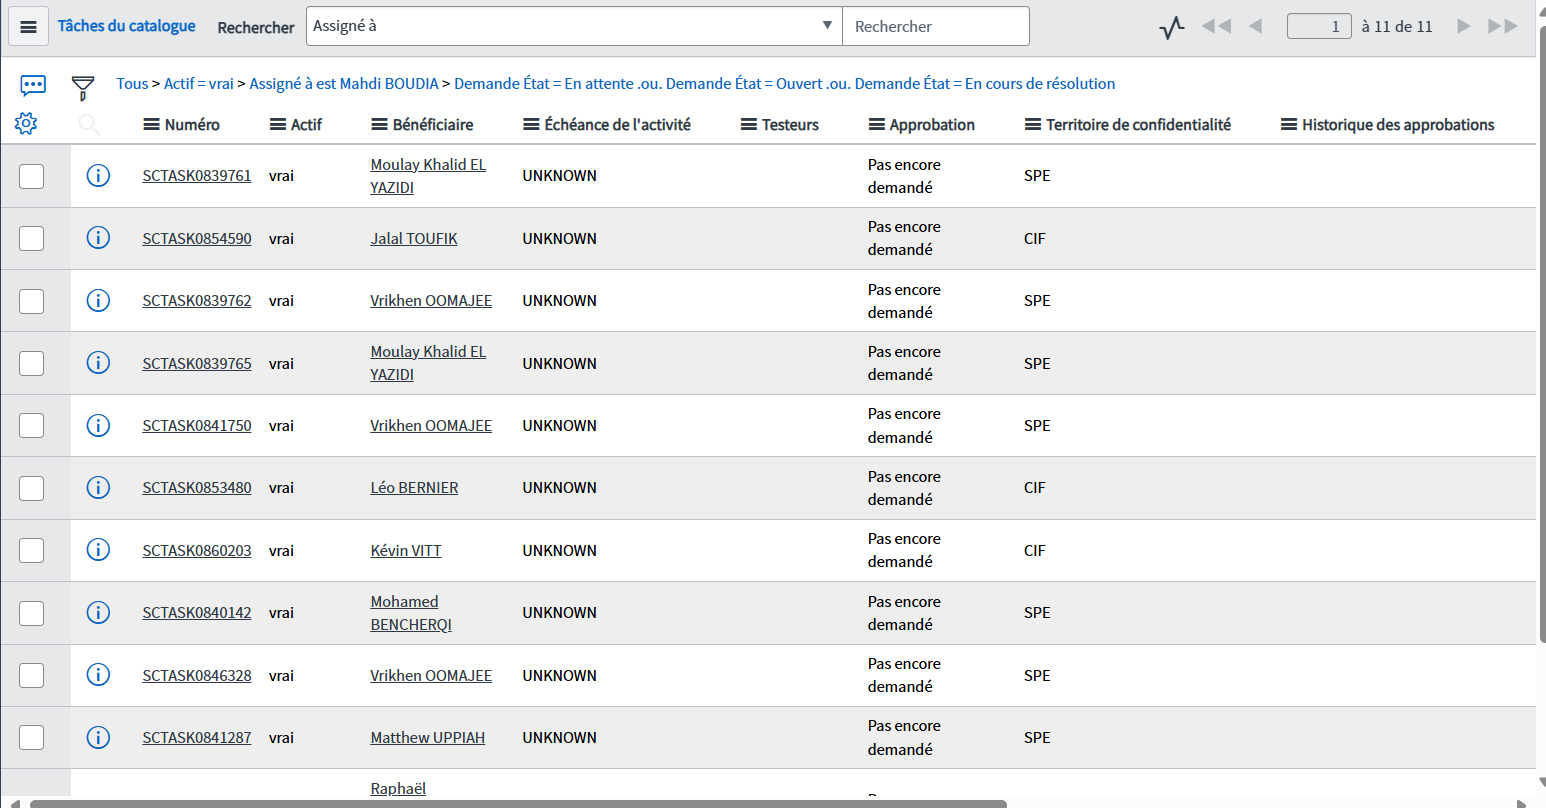Go to next page arrow
The image size is (1546, 808).
1464,26
